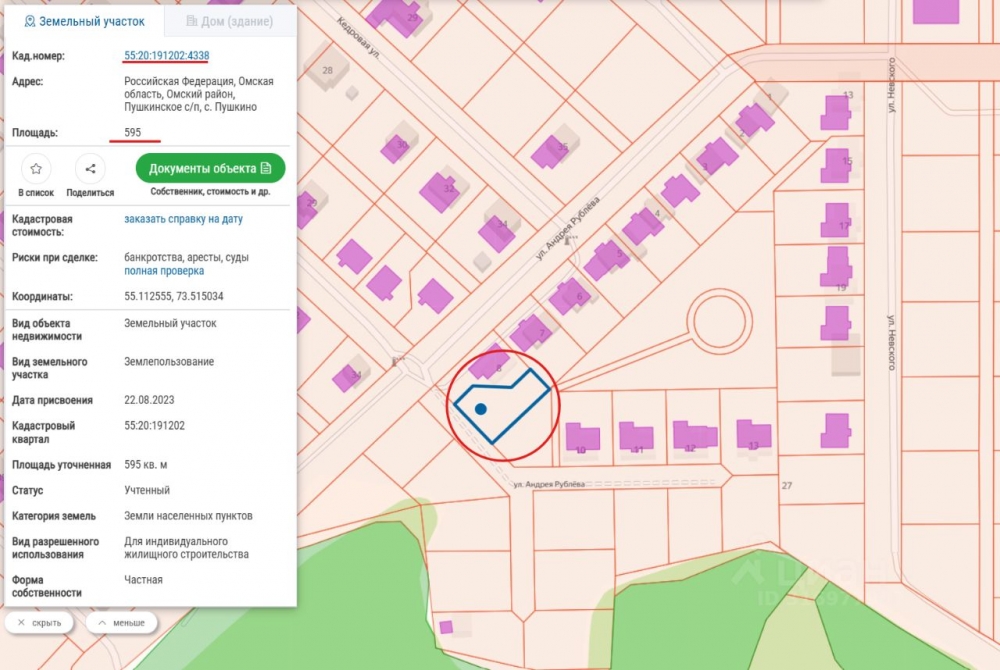This screenshot has width=1000, height=670.
Task: Click the Кедровая ул. street label
Action: click(358, 38)
